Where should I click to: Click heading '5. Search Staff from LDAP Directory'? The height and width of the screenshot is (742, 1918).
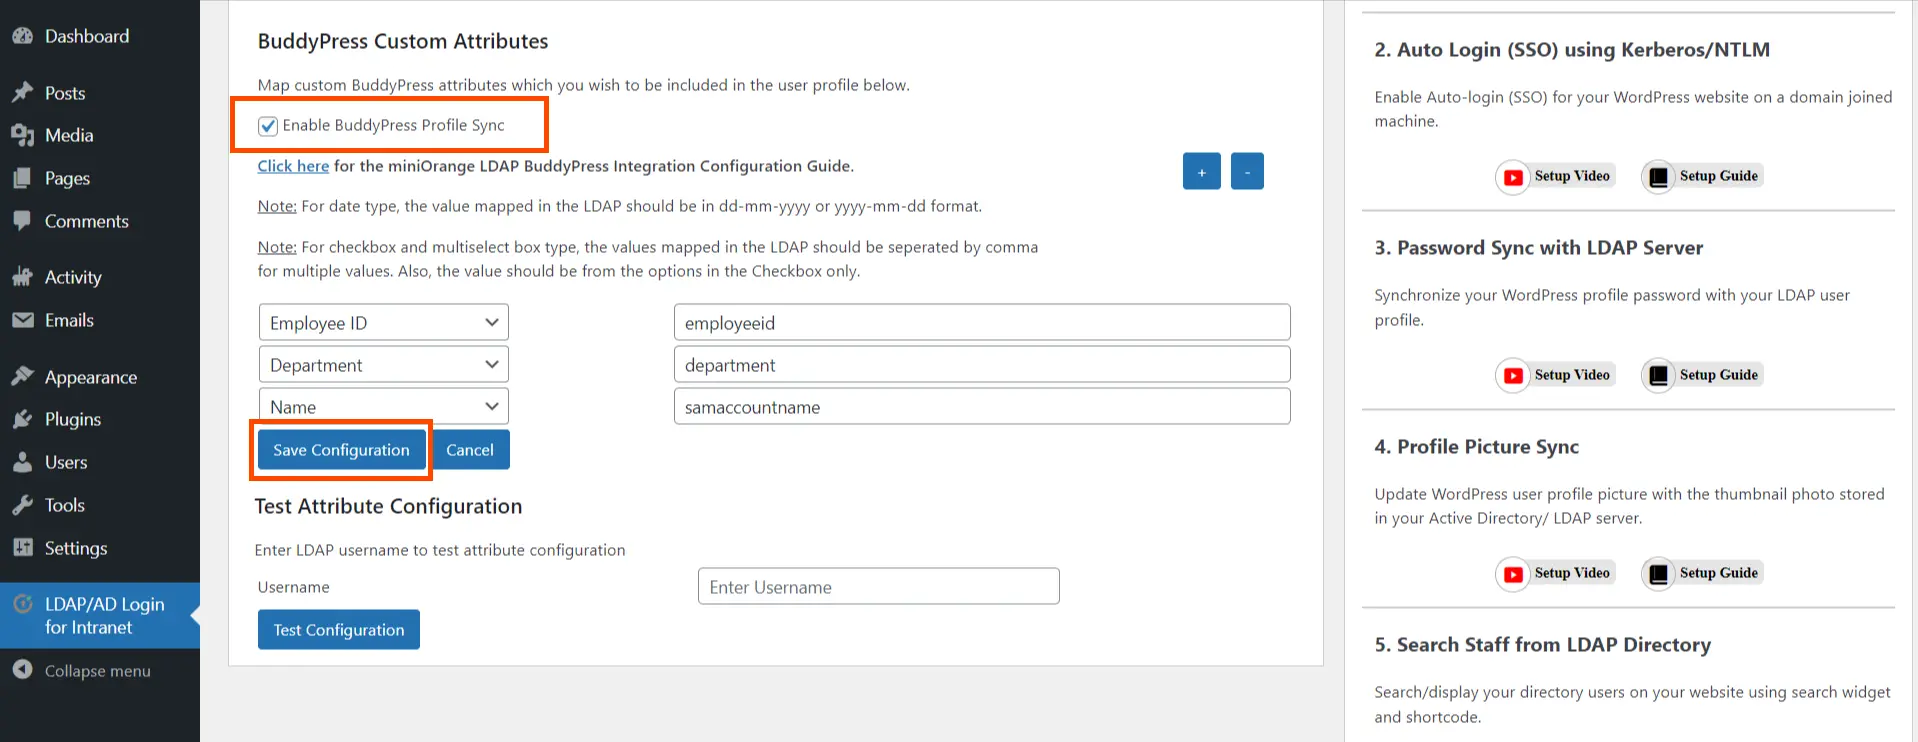[1542, 645]
